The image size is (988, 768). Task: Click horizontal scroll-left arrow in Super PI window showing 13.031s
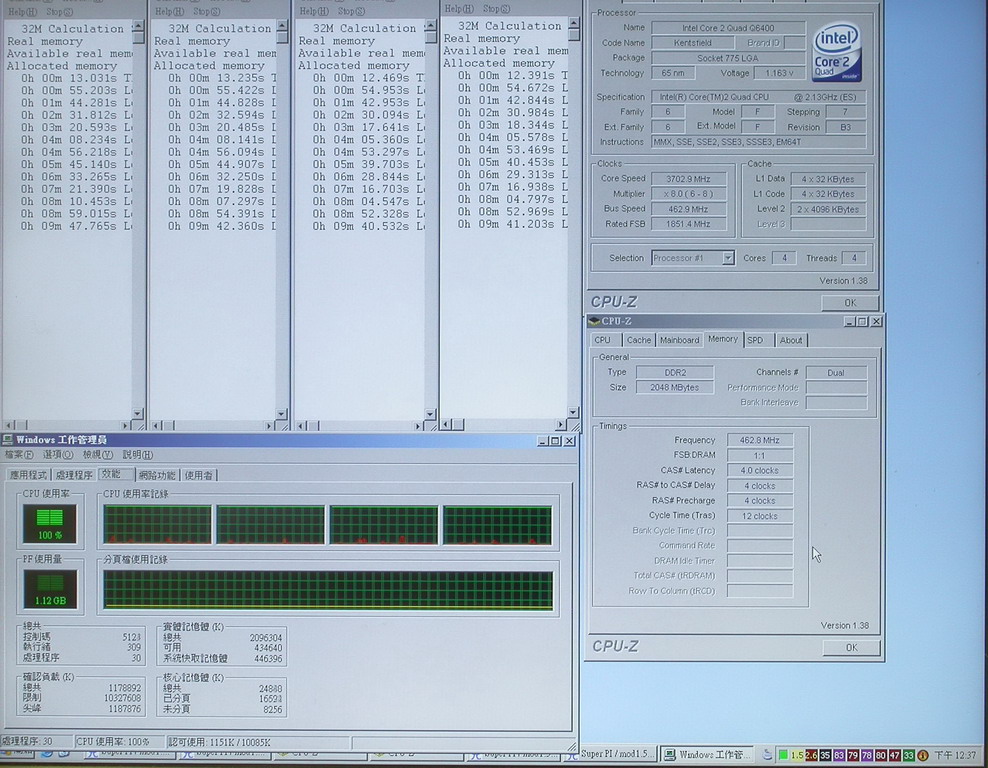click(9, 425)
